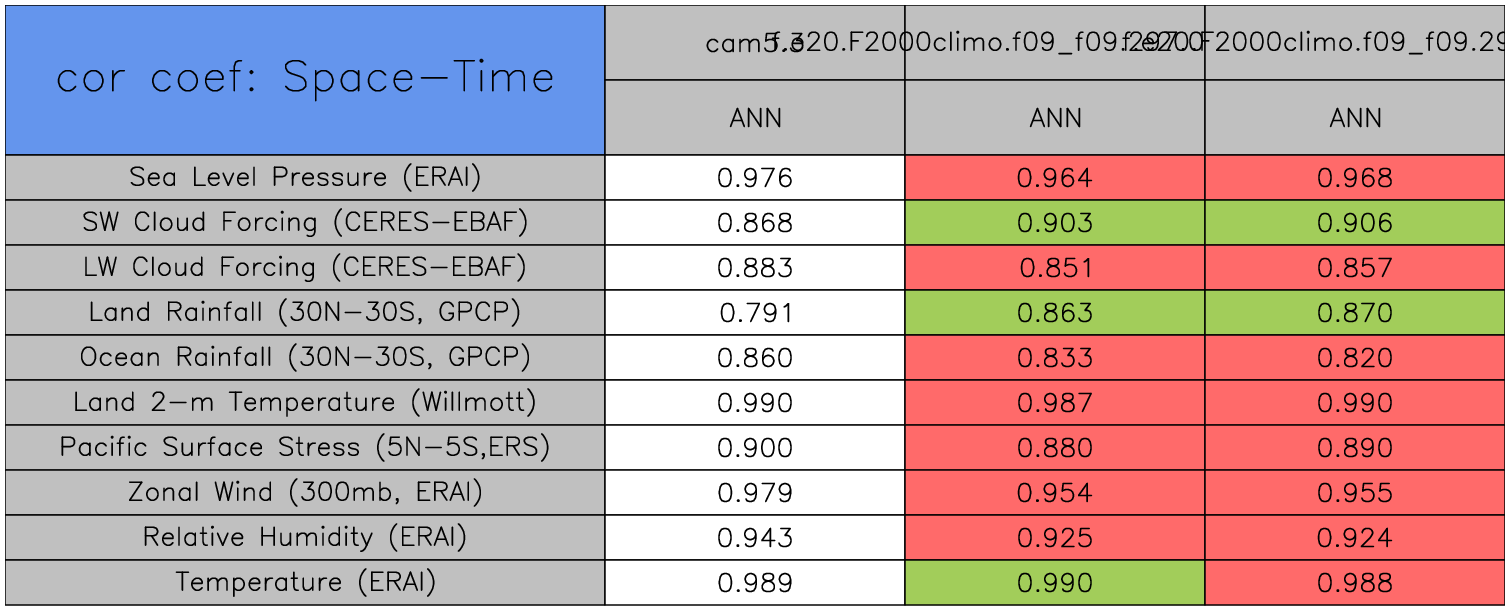Select the Relative Humidity (ERAI) row label
This screenshot has height=611, width=1510.
click(305, 538)
